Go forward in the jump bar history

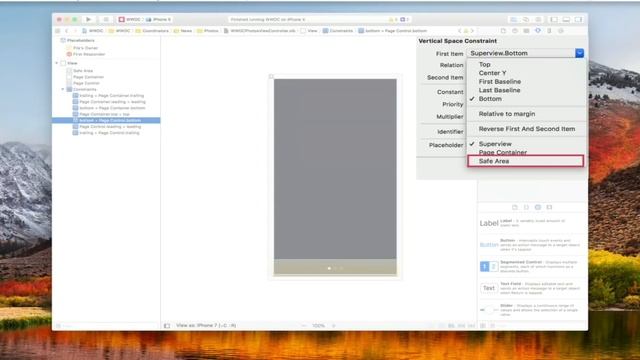tap(75, 31)
